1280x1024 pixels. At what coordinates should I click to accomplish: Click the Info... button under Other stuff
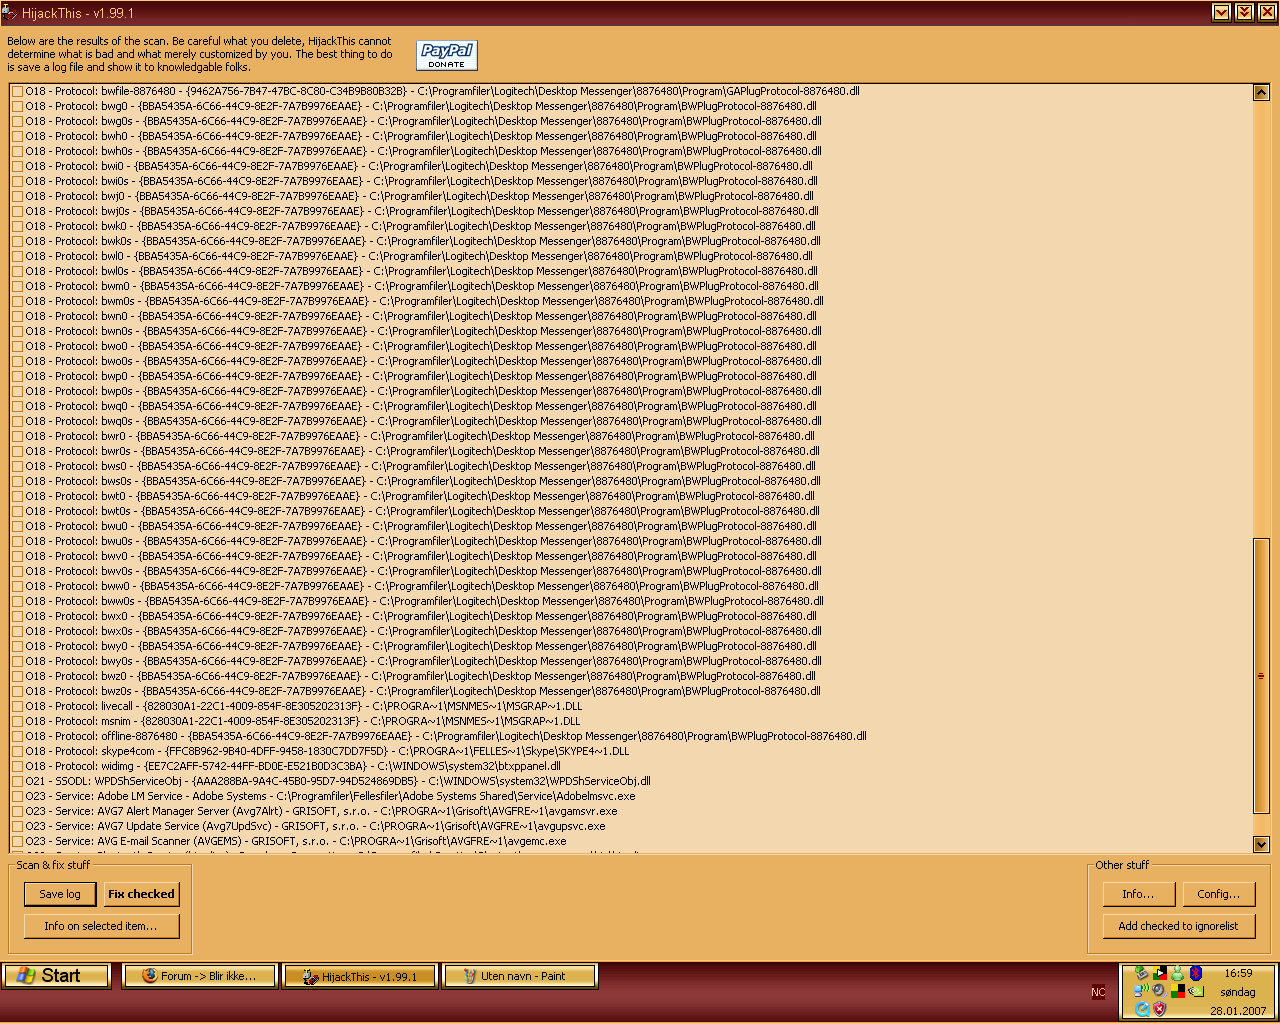pyautogui.click(x=1138, y=894)
